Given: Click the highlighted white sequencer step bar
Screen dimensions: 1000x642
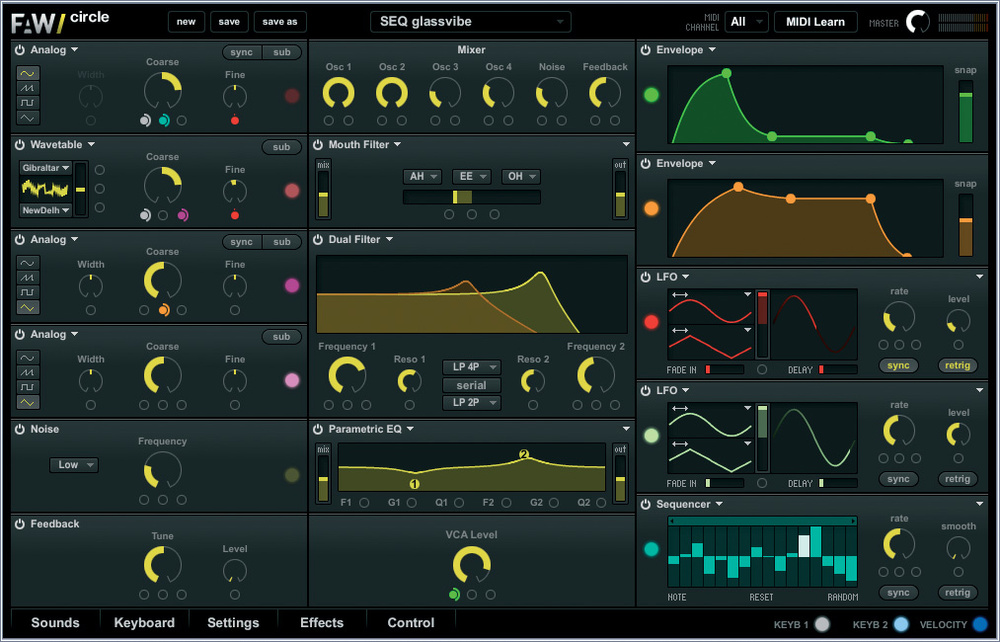Looking at the screenshot, I should [x=804, y=546].
